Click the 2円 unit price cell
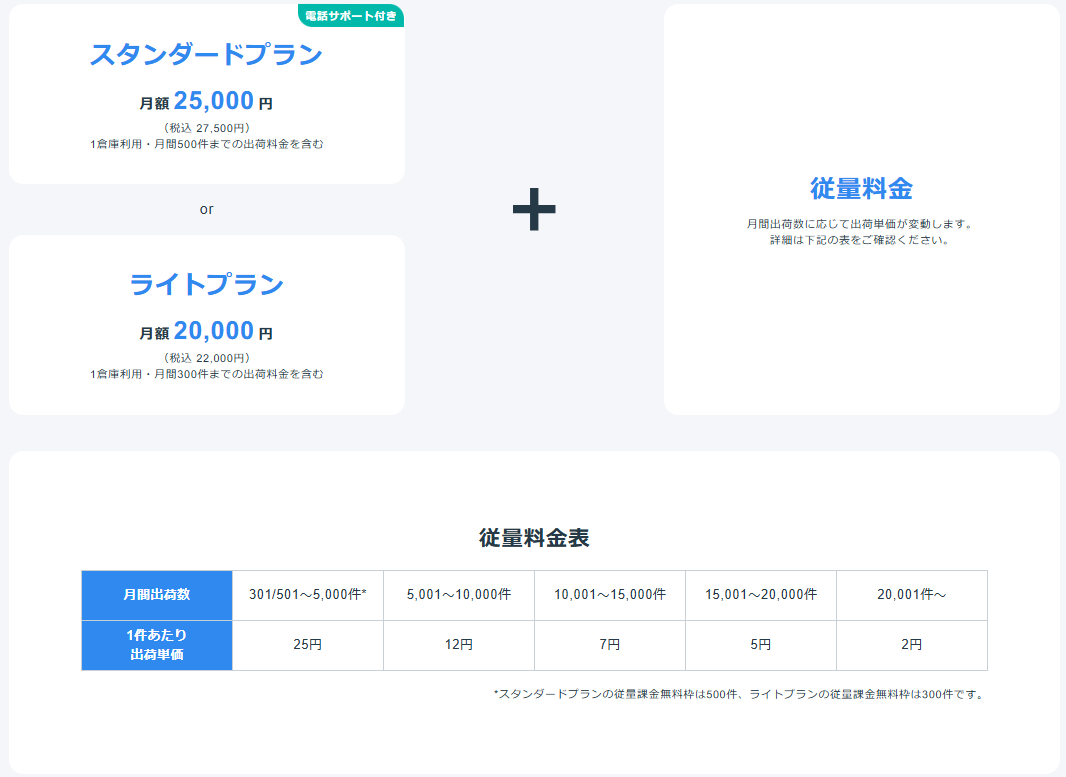1066x777 pixels. coord(912,645)
